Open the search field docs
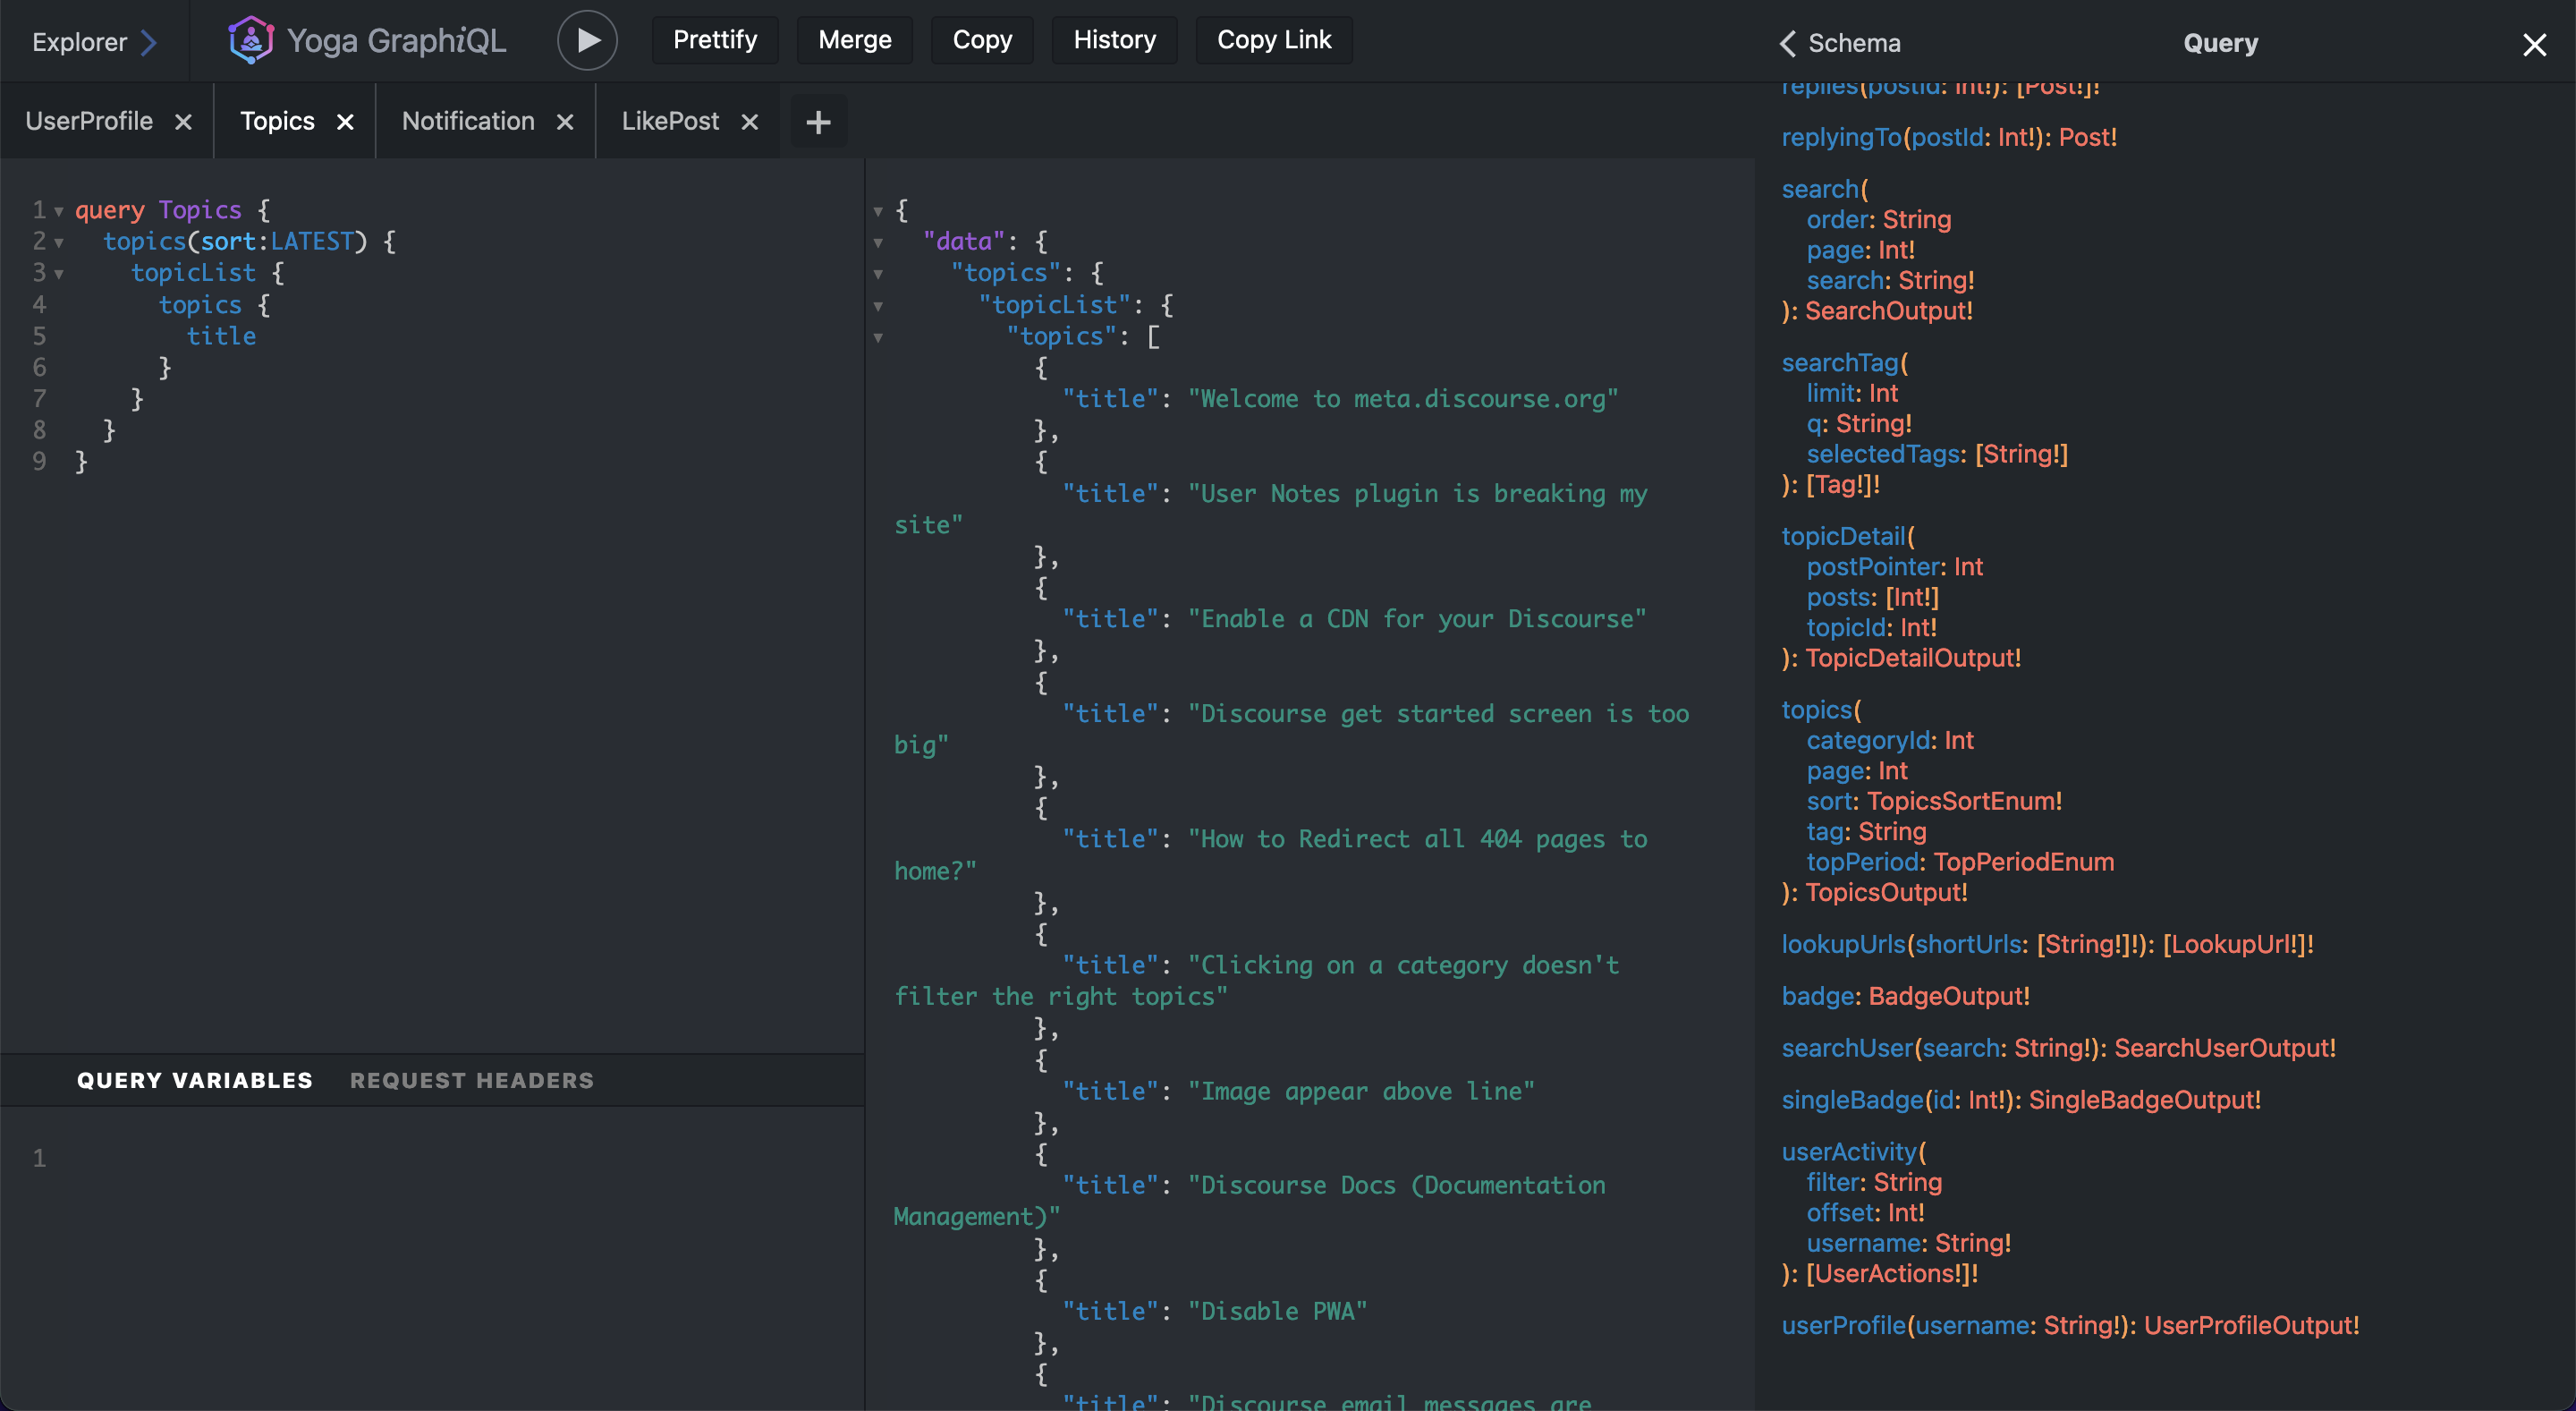2576x1411 pixels. [1820, 189]
